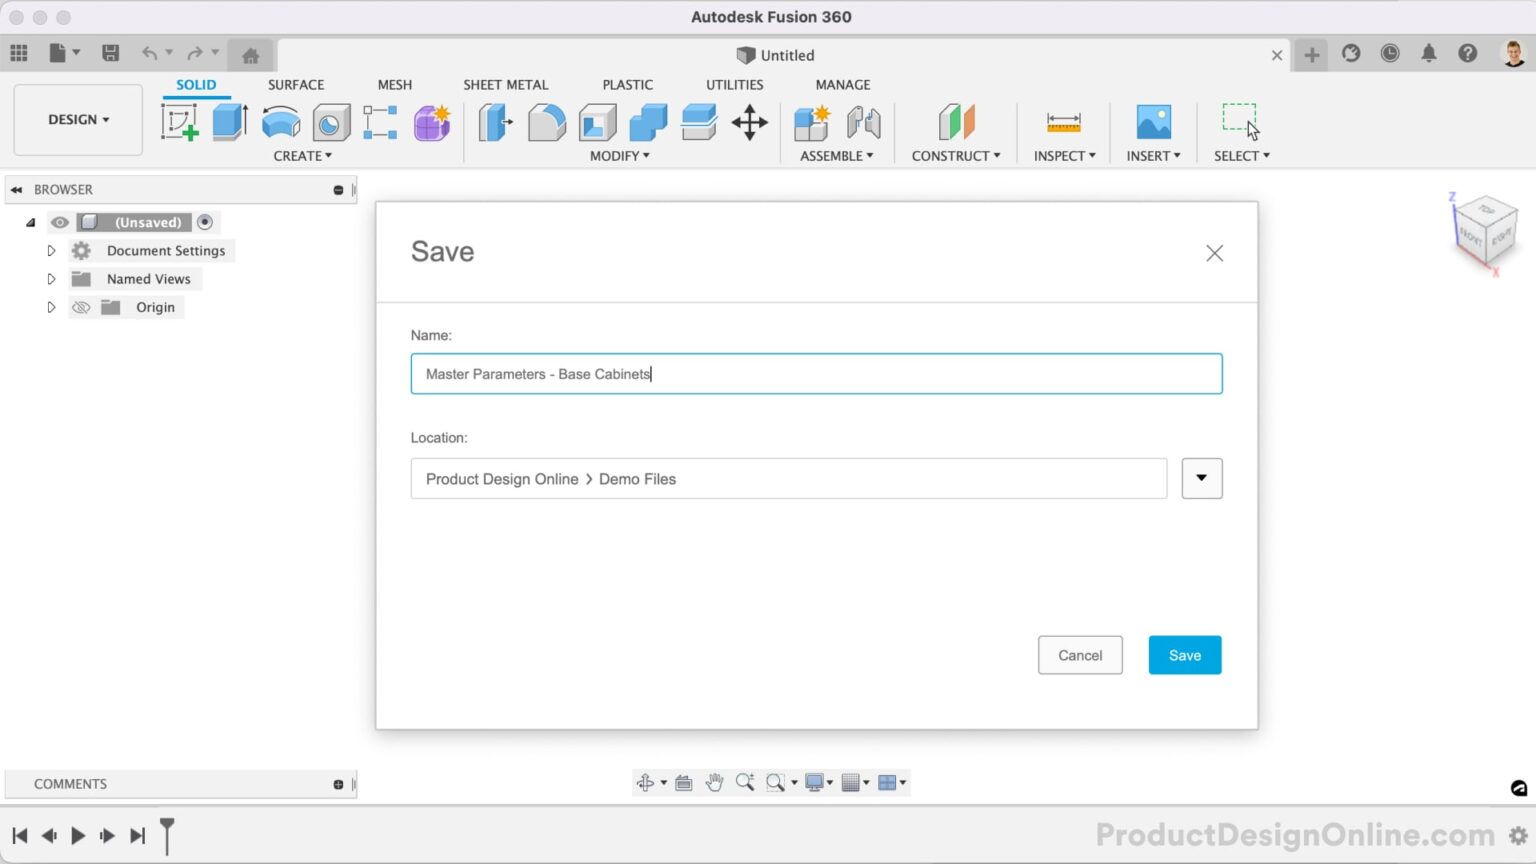The height and width of the screenshot is (864, 1536).
Task: Expand the Document Settings item
Action: (51, 251)
